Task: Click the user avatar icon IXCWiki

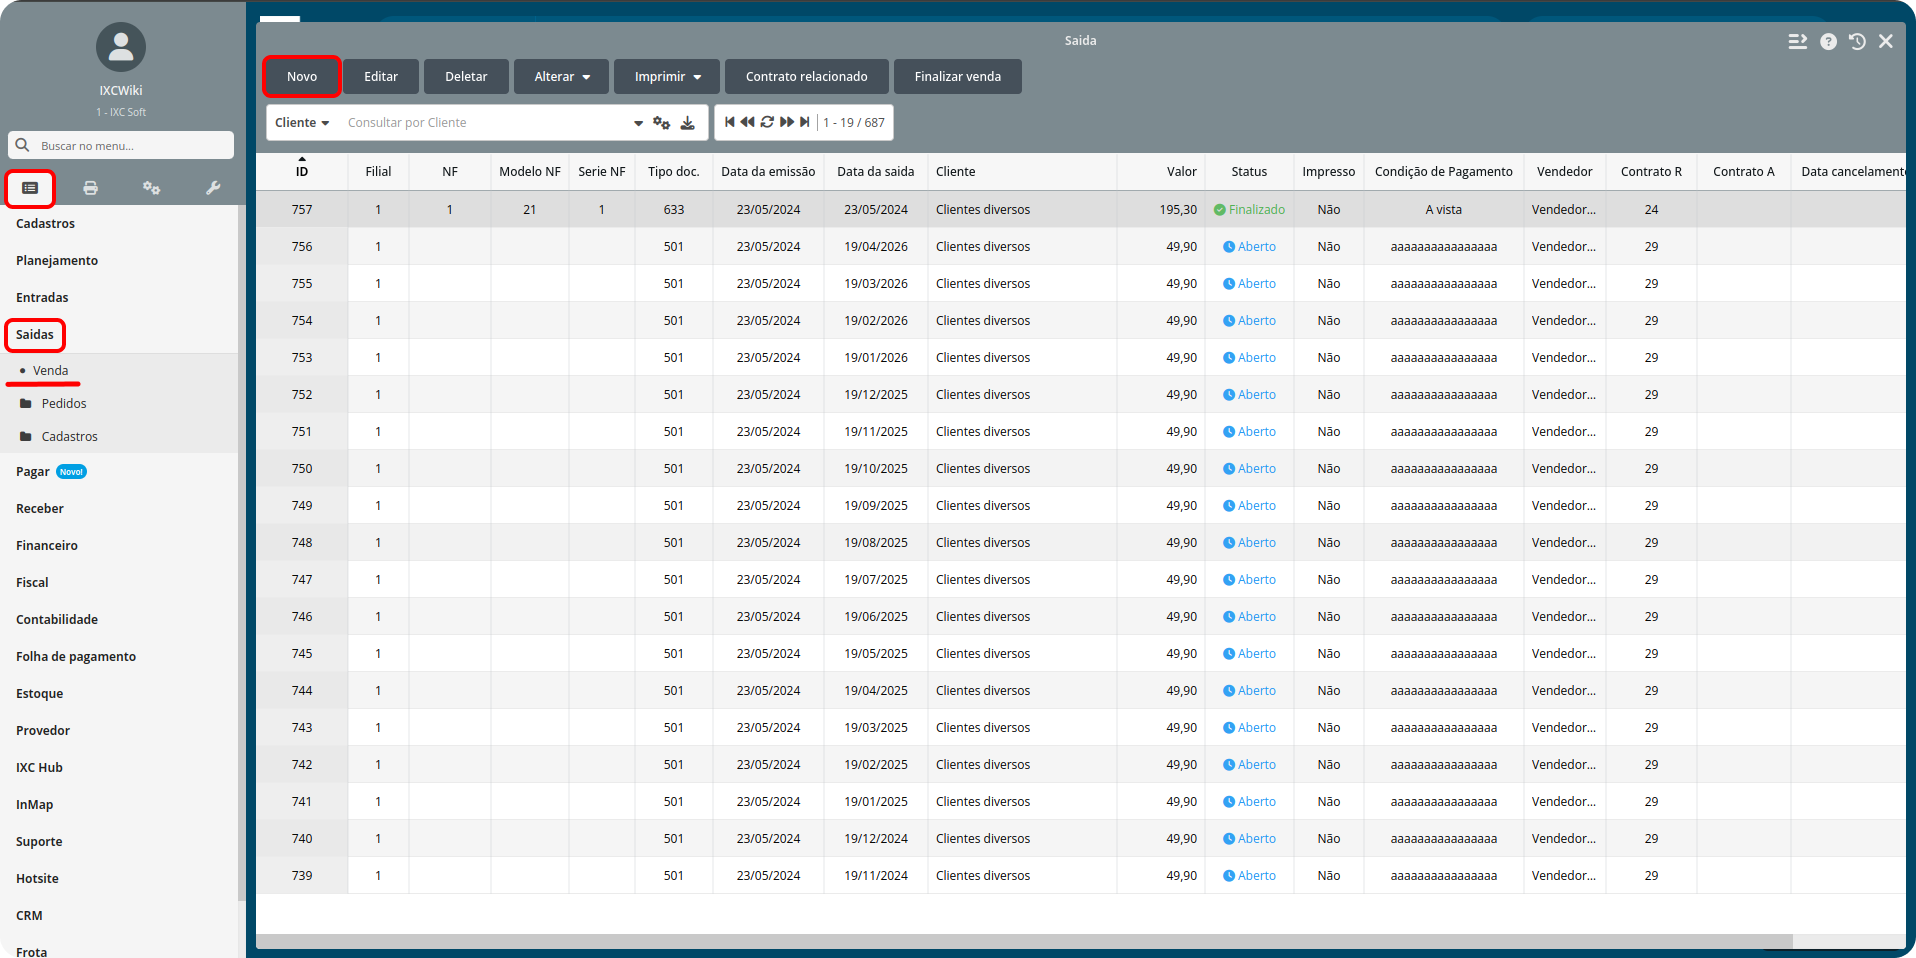Action: coord(121,47)
